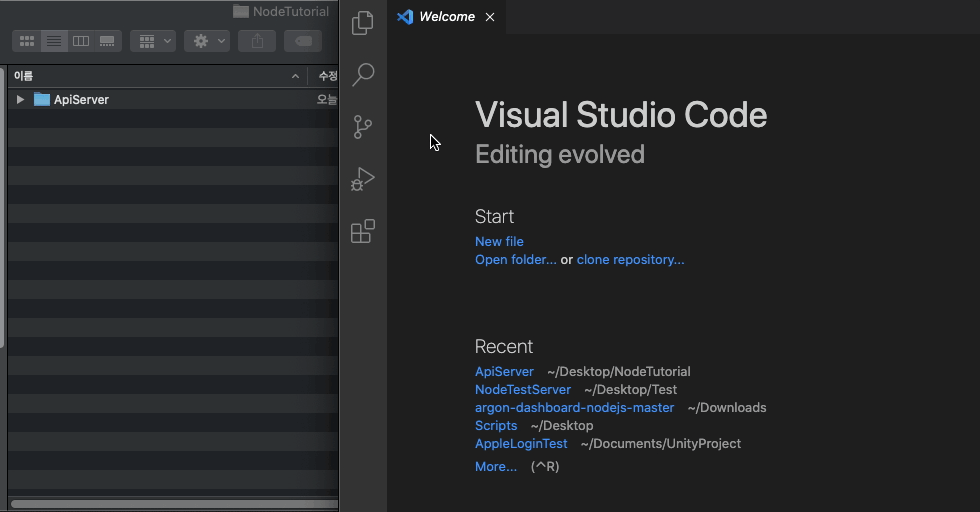Click the Editing evolved subtitle
The width and height of the screenshot is (980, 512).
tap(559, 154)
